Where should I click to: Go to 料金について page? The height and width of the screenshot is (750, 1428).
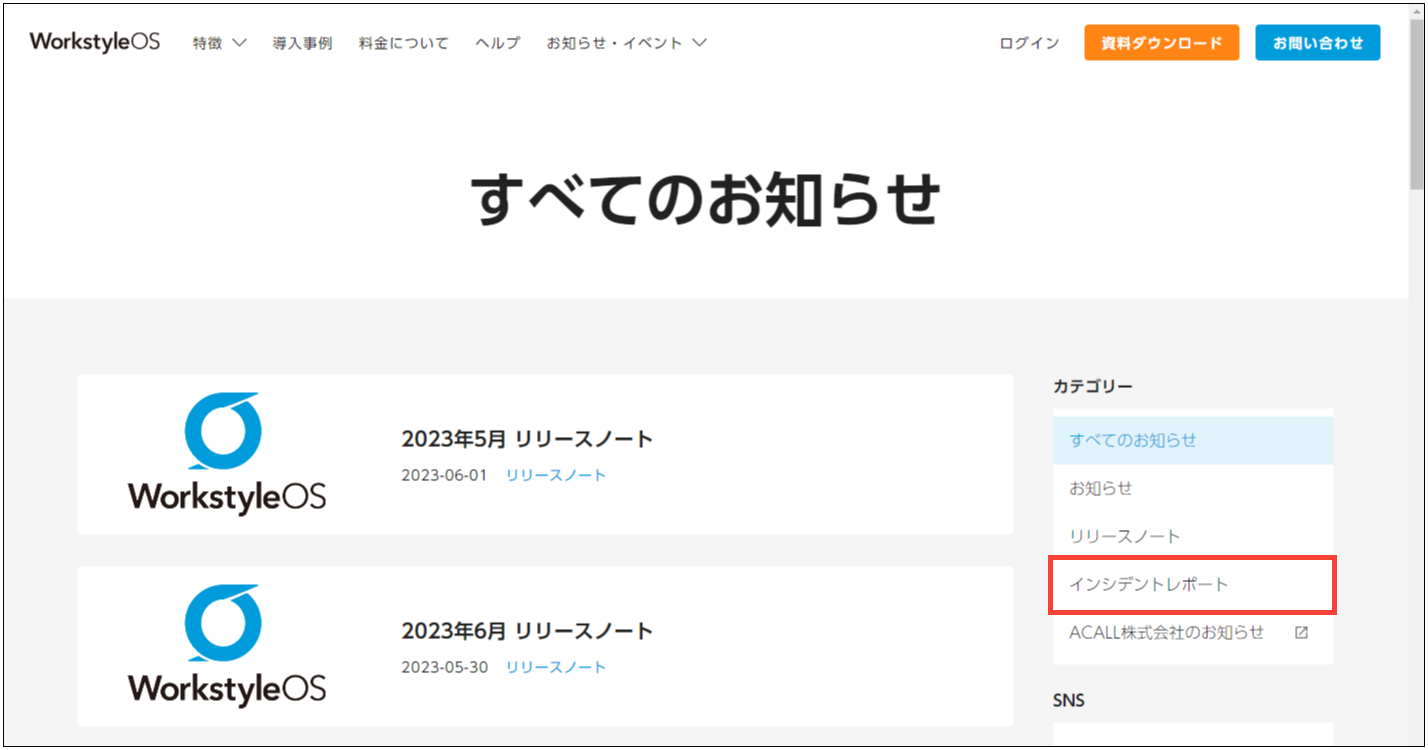coord(404,43)
